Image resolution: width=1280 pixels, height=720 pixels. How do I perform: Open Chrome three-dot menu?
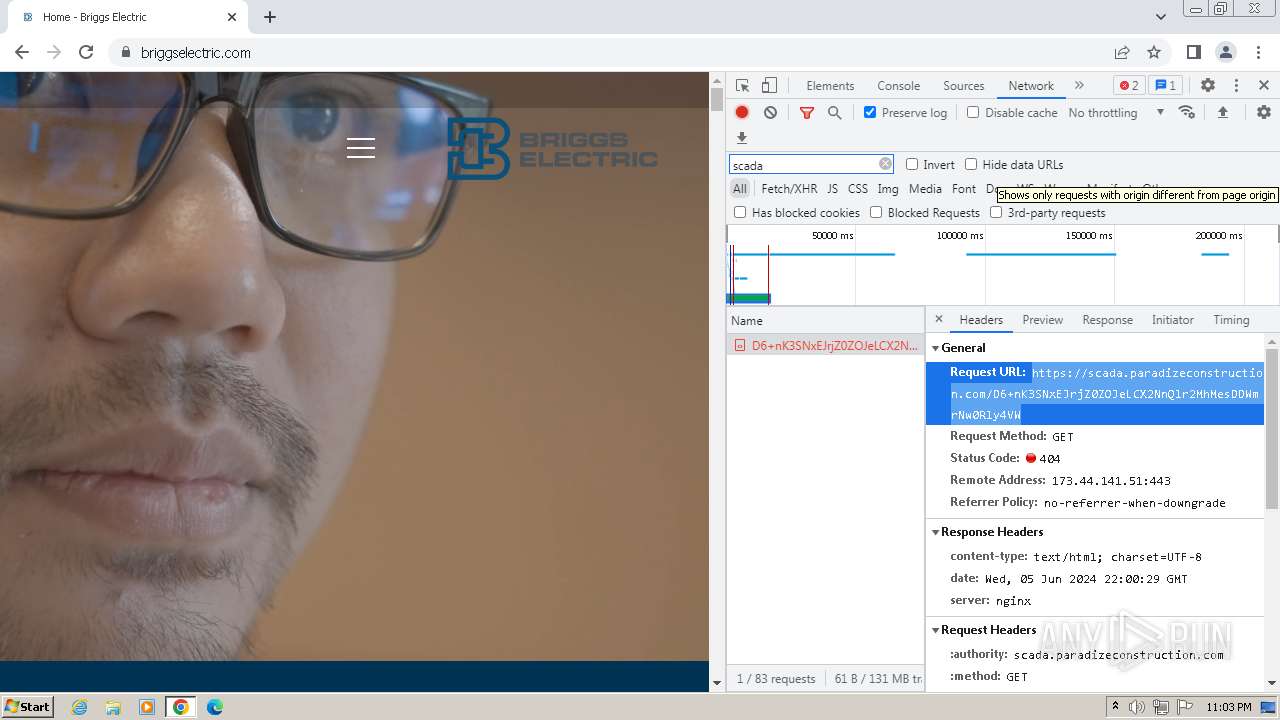coord(1258,52)
